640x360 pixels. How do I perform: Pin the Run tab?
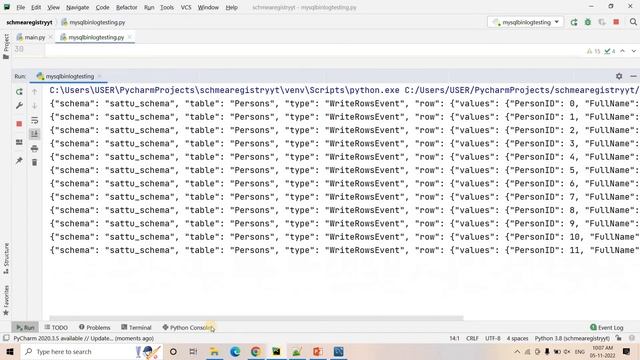pyautogui.click(x=19, y=160)
